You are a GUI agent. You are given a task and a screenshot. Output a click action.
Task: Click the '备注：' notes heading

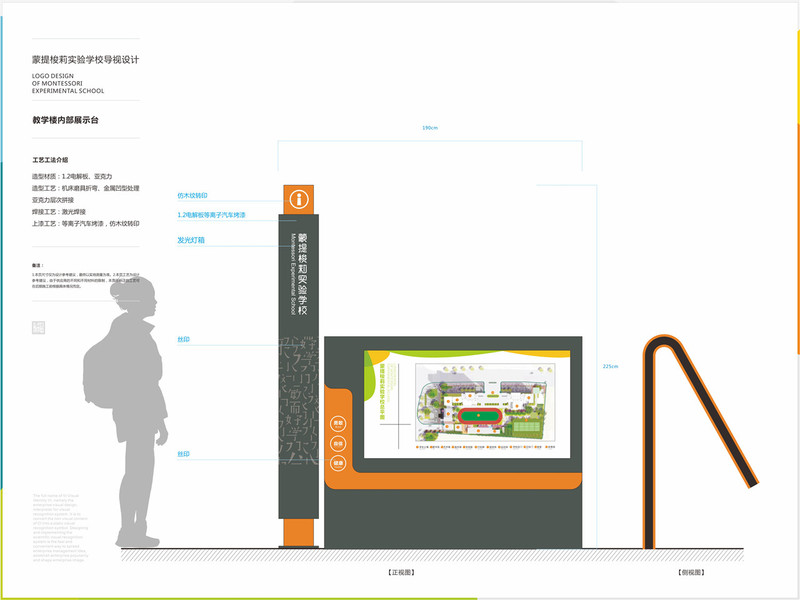[x=38, y=265]
